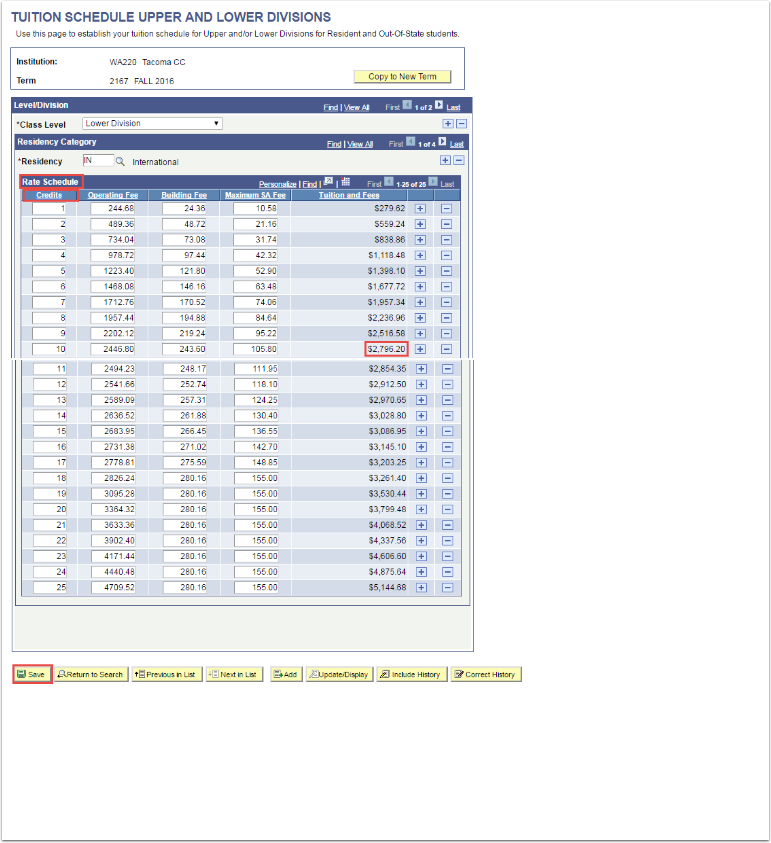Image resolution: width=771 pixels, height=843 pixels.
Task: Click Find link in Residency Category header
Action: pyautogui.click(x=334, y=144)
